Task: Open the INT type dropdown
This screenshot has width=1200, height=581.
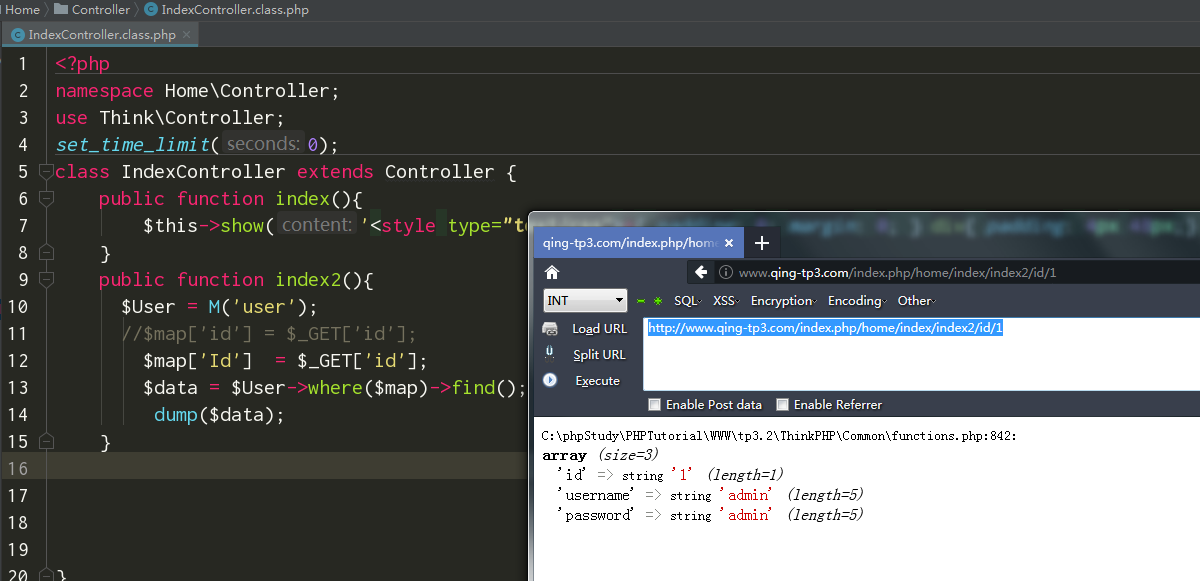Action: pos(586,301)
